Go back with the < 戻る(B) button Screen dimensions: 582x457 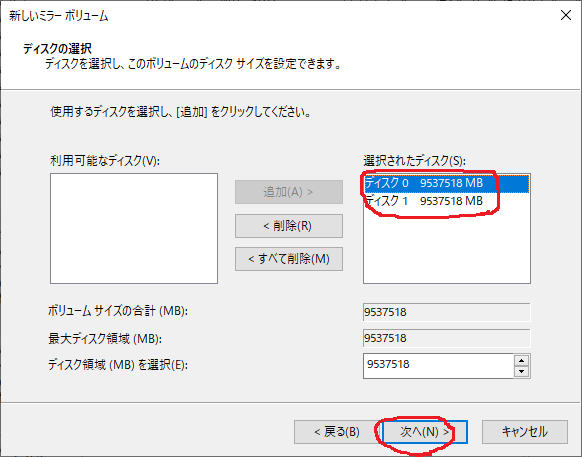tap(337, 432)
